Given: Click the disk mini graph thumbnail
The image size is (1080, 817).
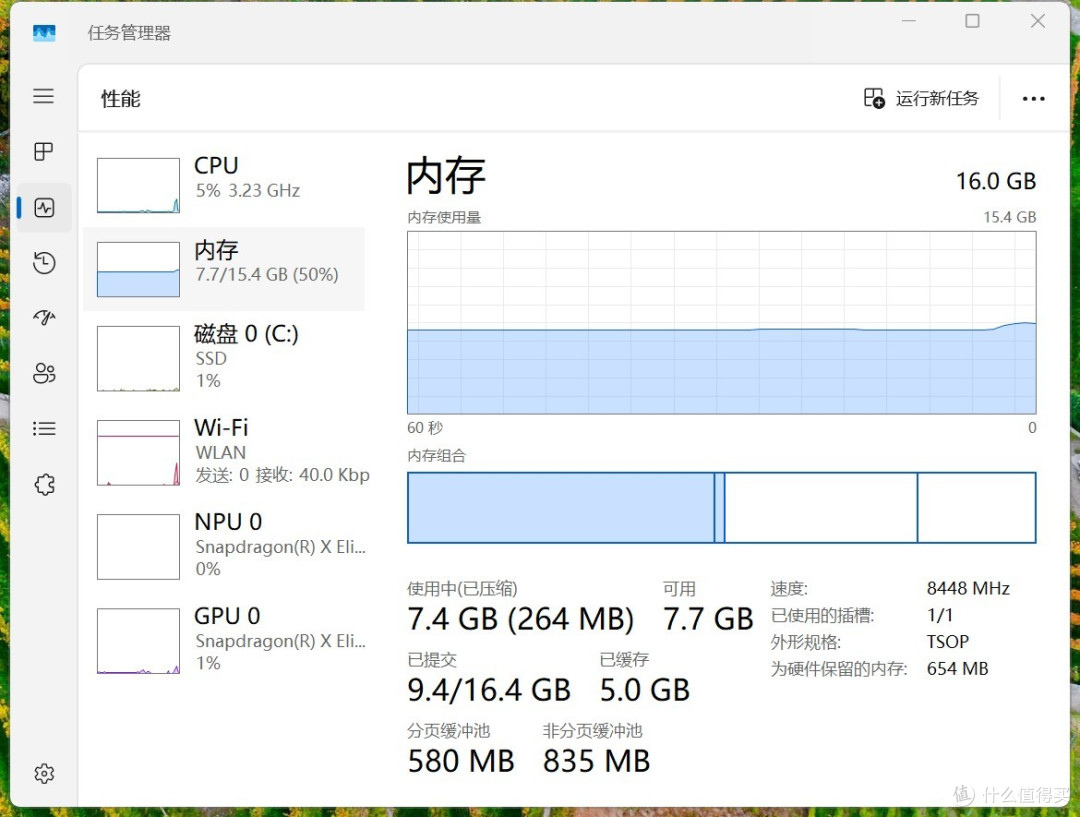Looking at the screenshot, I should click(138, 358).
